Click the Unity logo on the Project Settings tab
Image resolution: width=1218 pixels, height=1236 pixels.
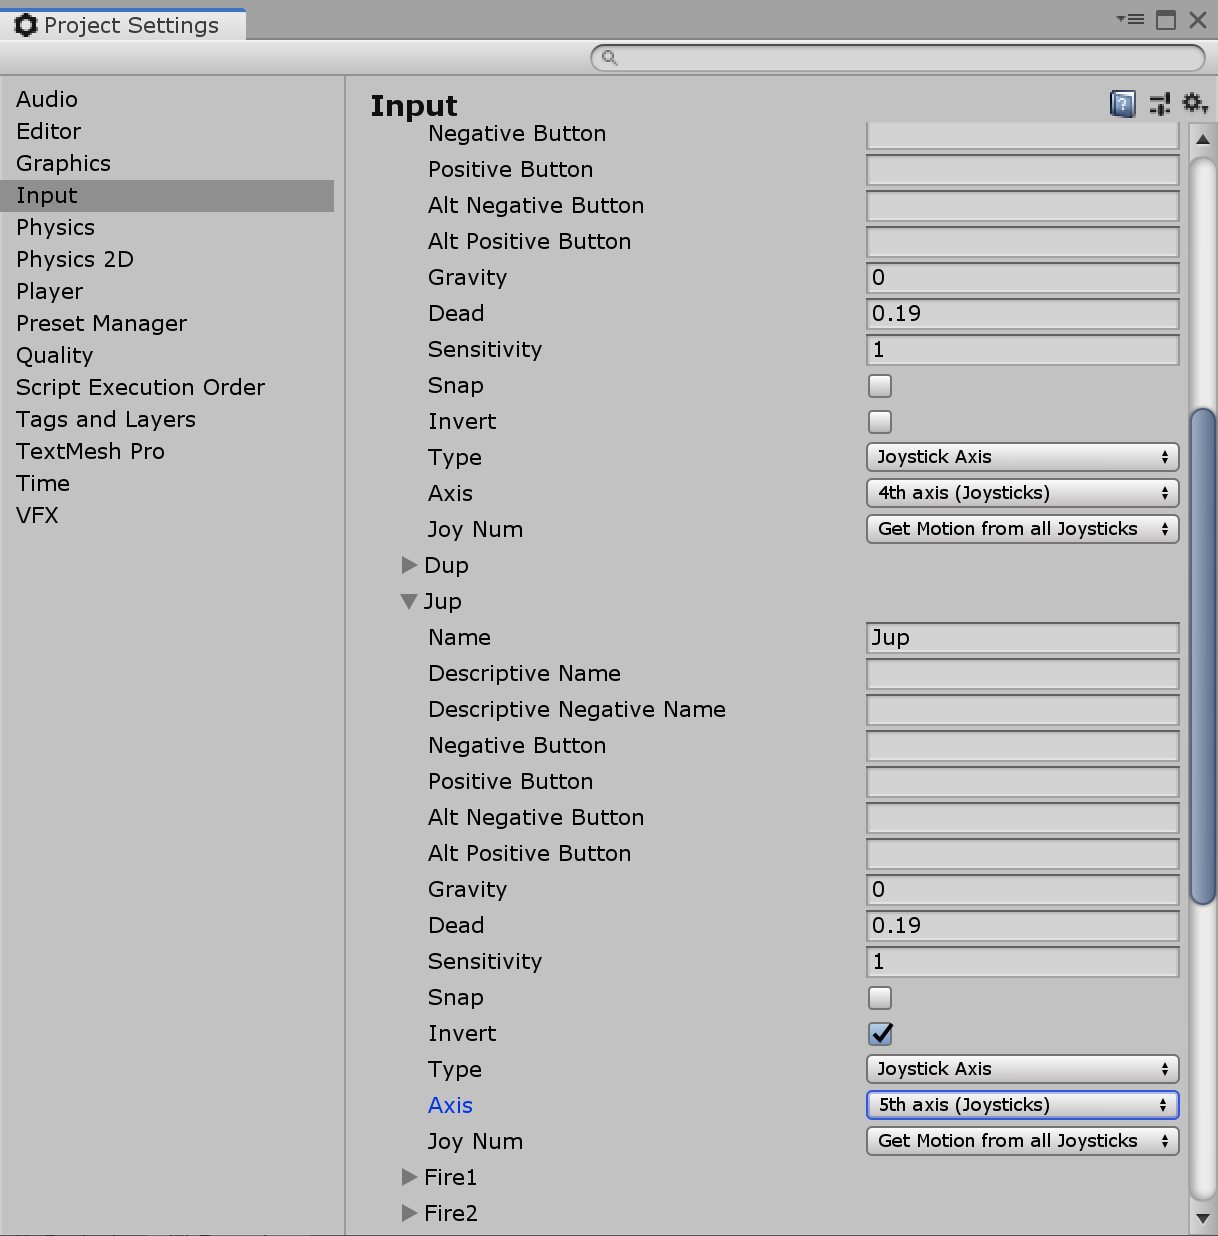click(x=25, y=25)
